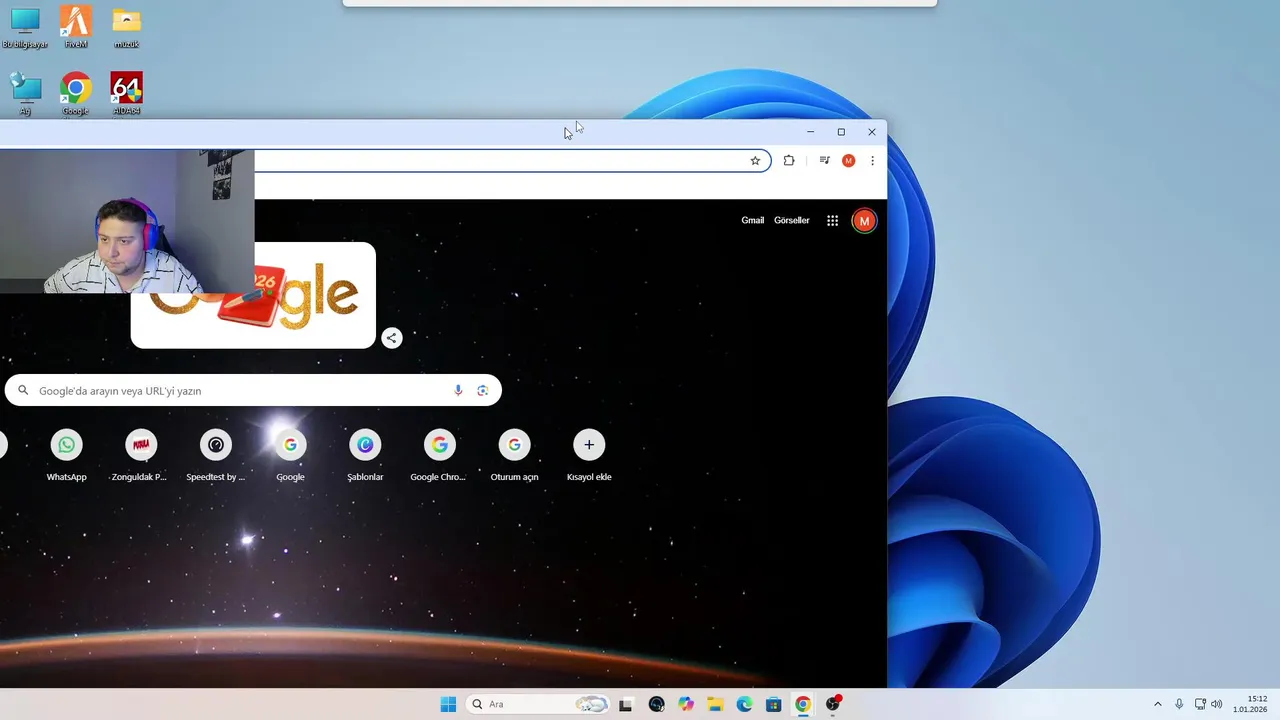Open Chrome three-dot menu
Screen dimensions: 1280x720
(x=872, y=161)
